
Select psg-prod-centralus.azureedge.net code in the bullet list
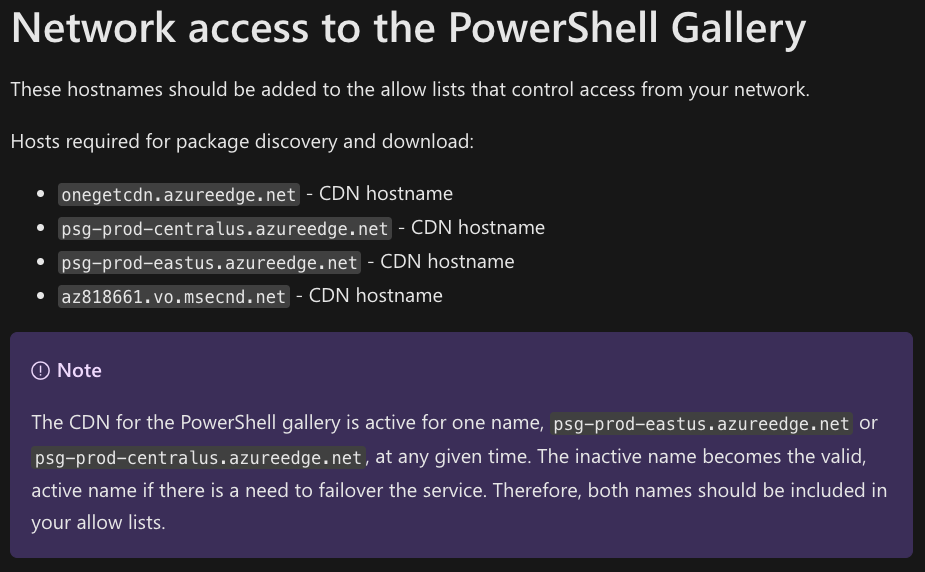tap(224, 228)
